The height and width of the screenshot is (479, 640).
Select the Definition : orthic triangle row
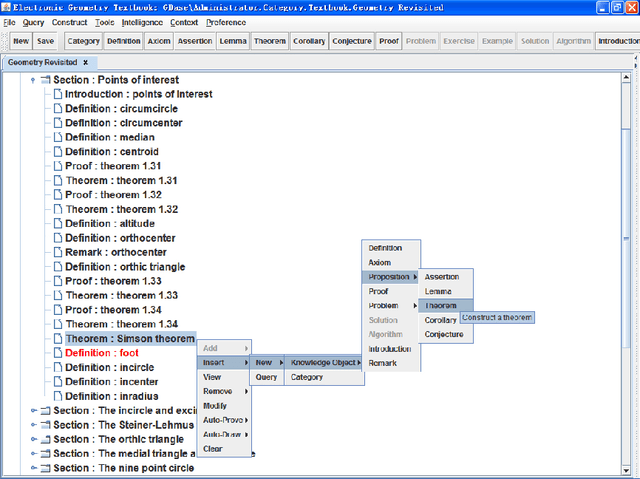(125, 267)
